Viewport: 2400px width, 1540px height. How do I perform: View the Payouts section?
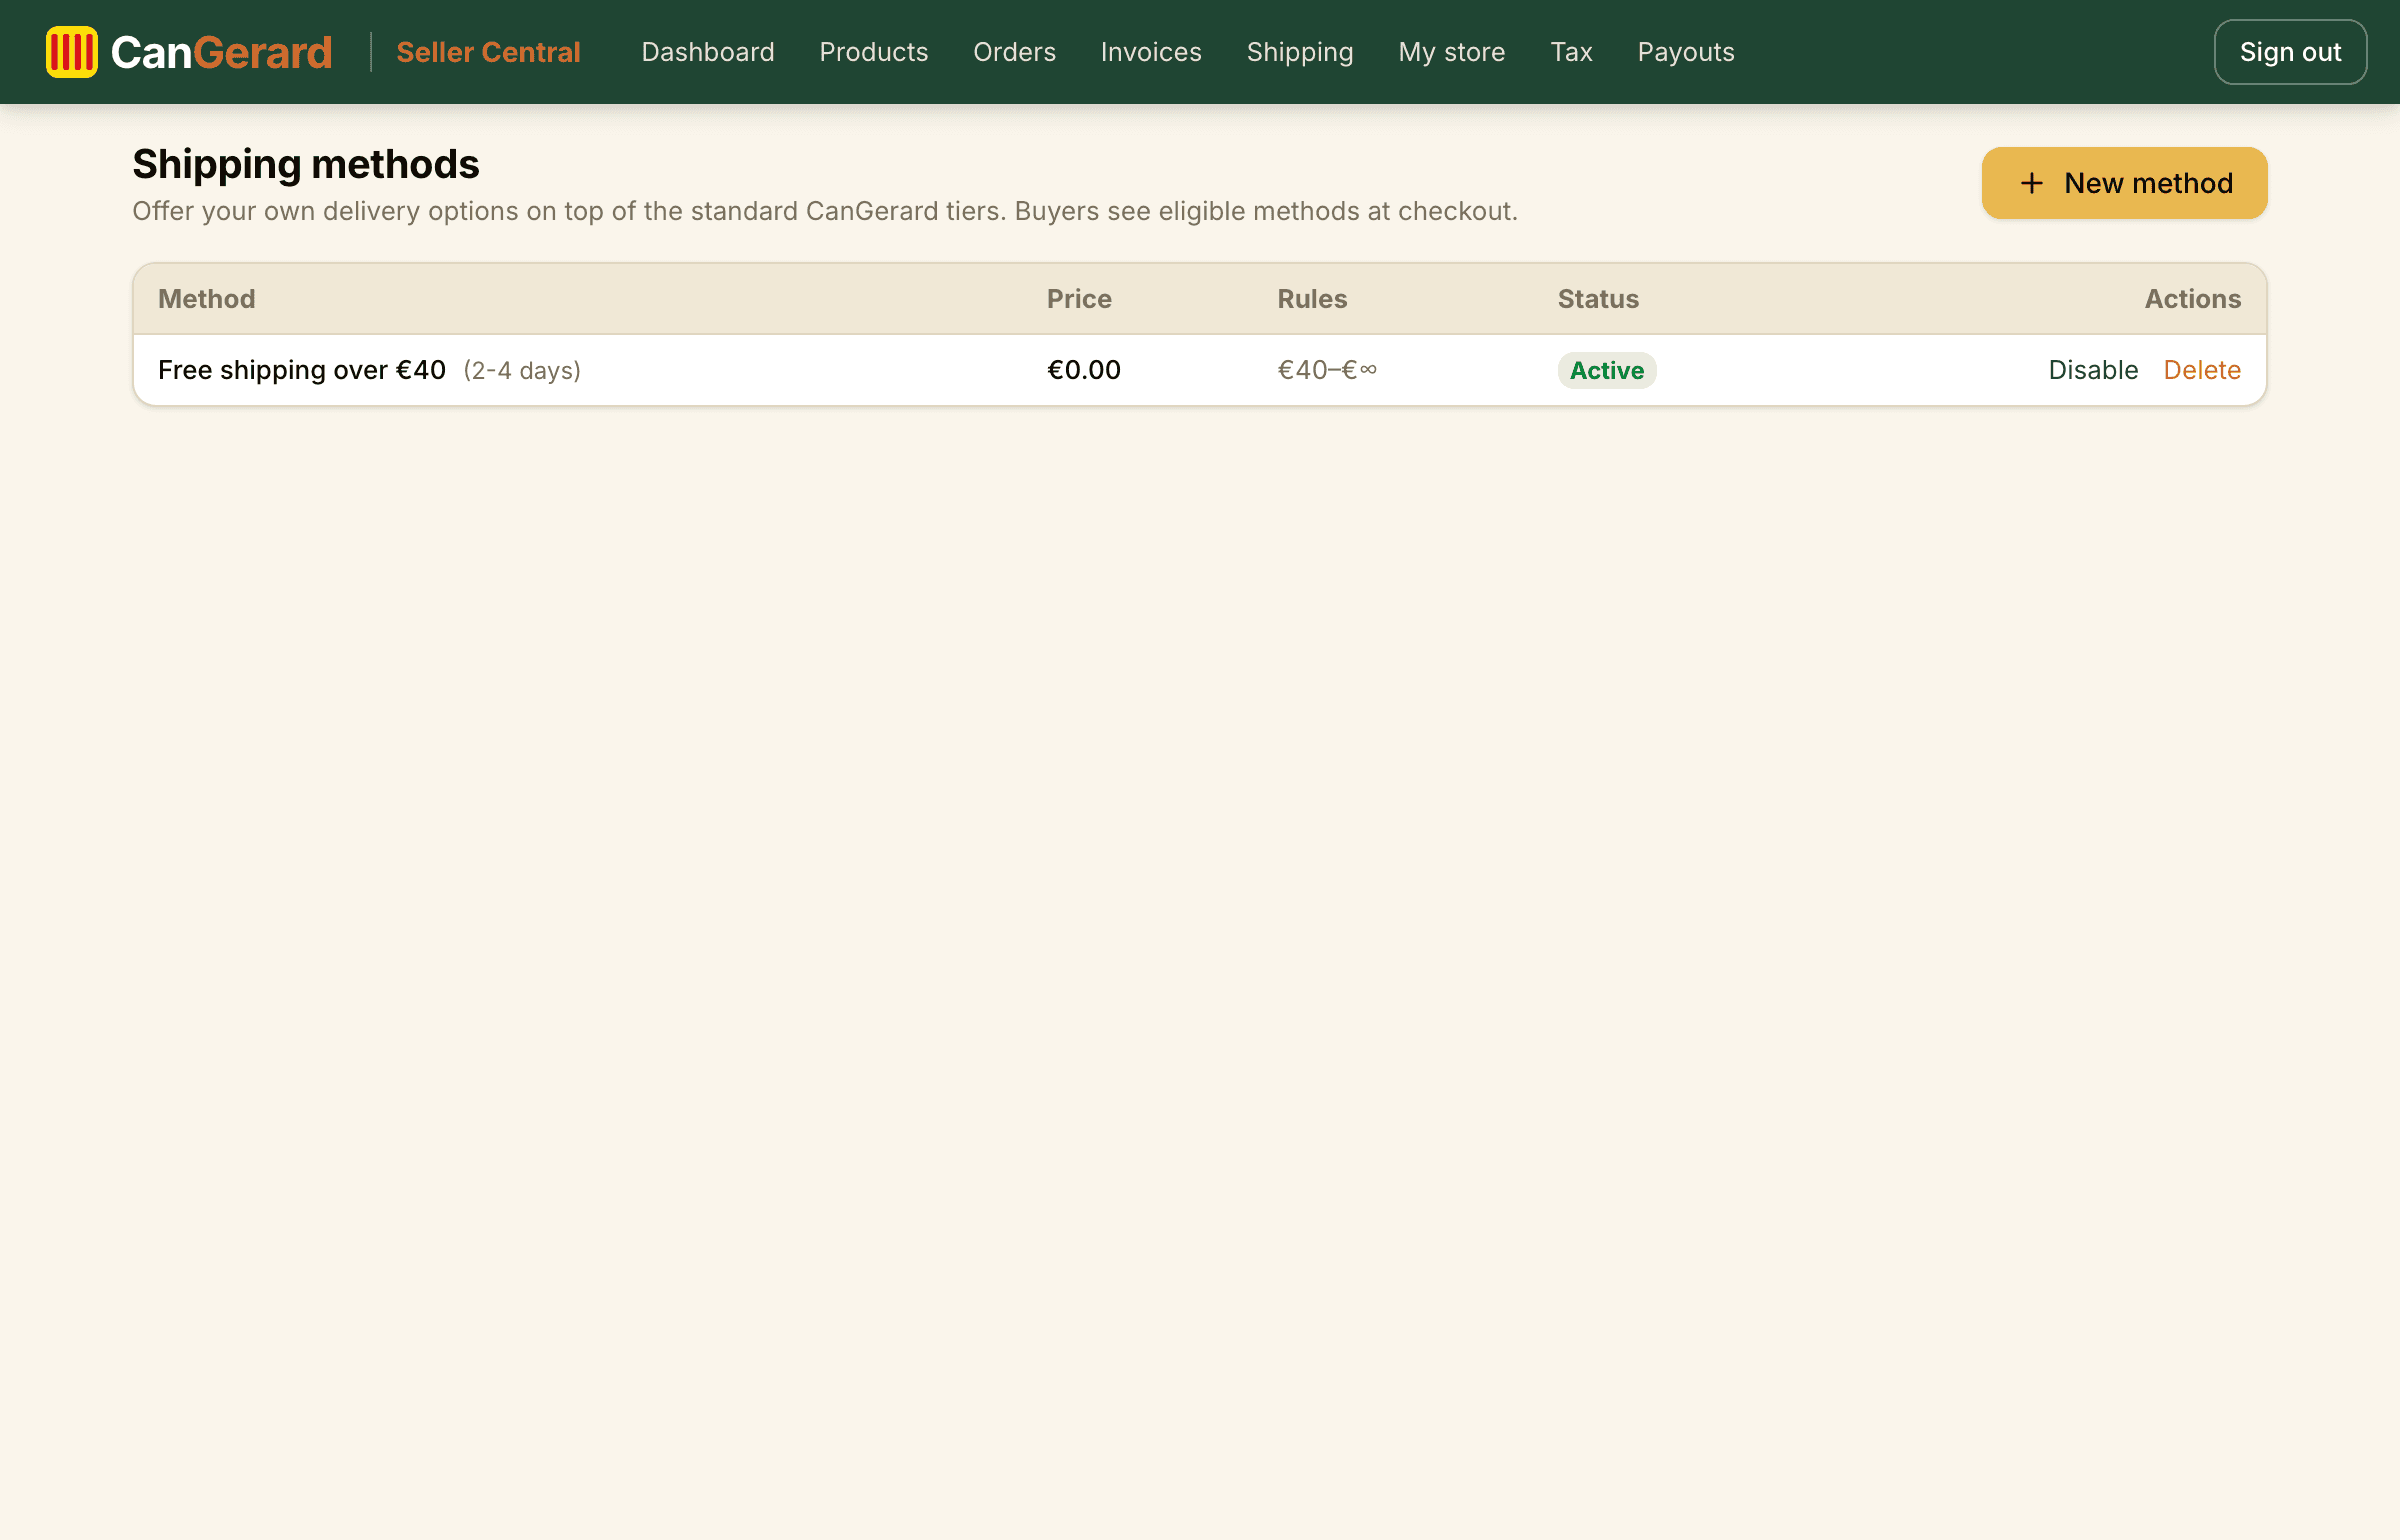(x=1686, y=52)
